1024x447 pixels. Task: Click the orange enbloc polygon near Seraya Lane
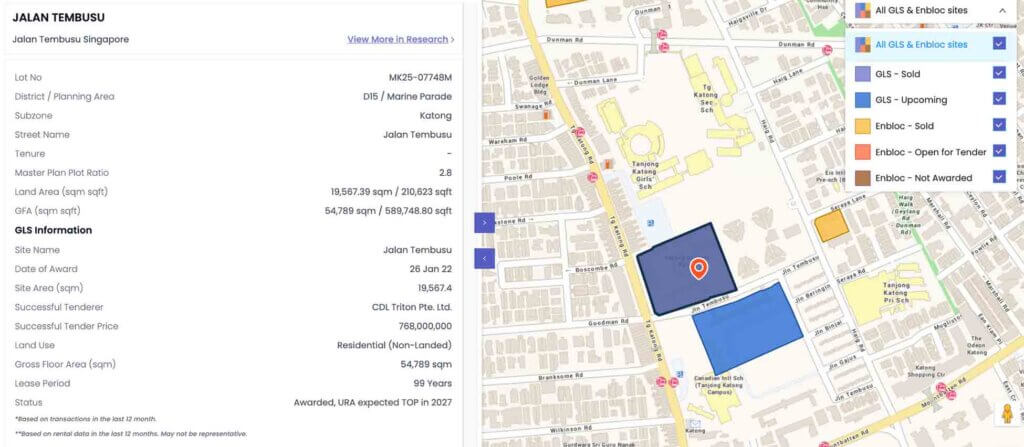coord(831,226)
